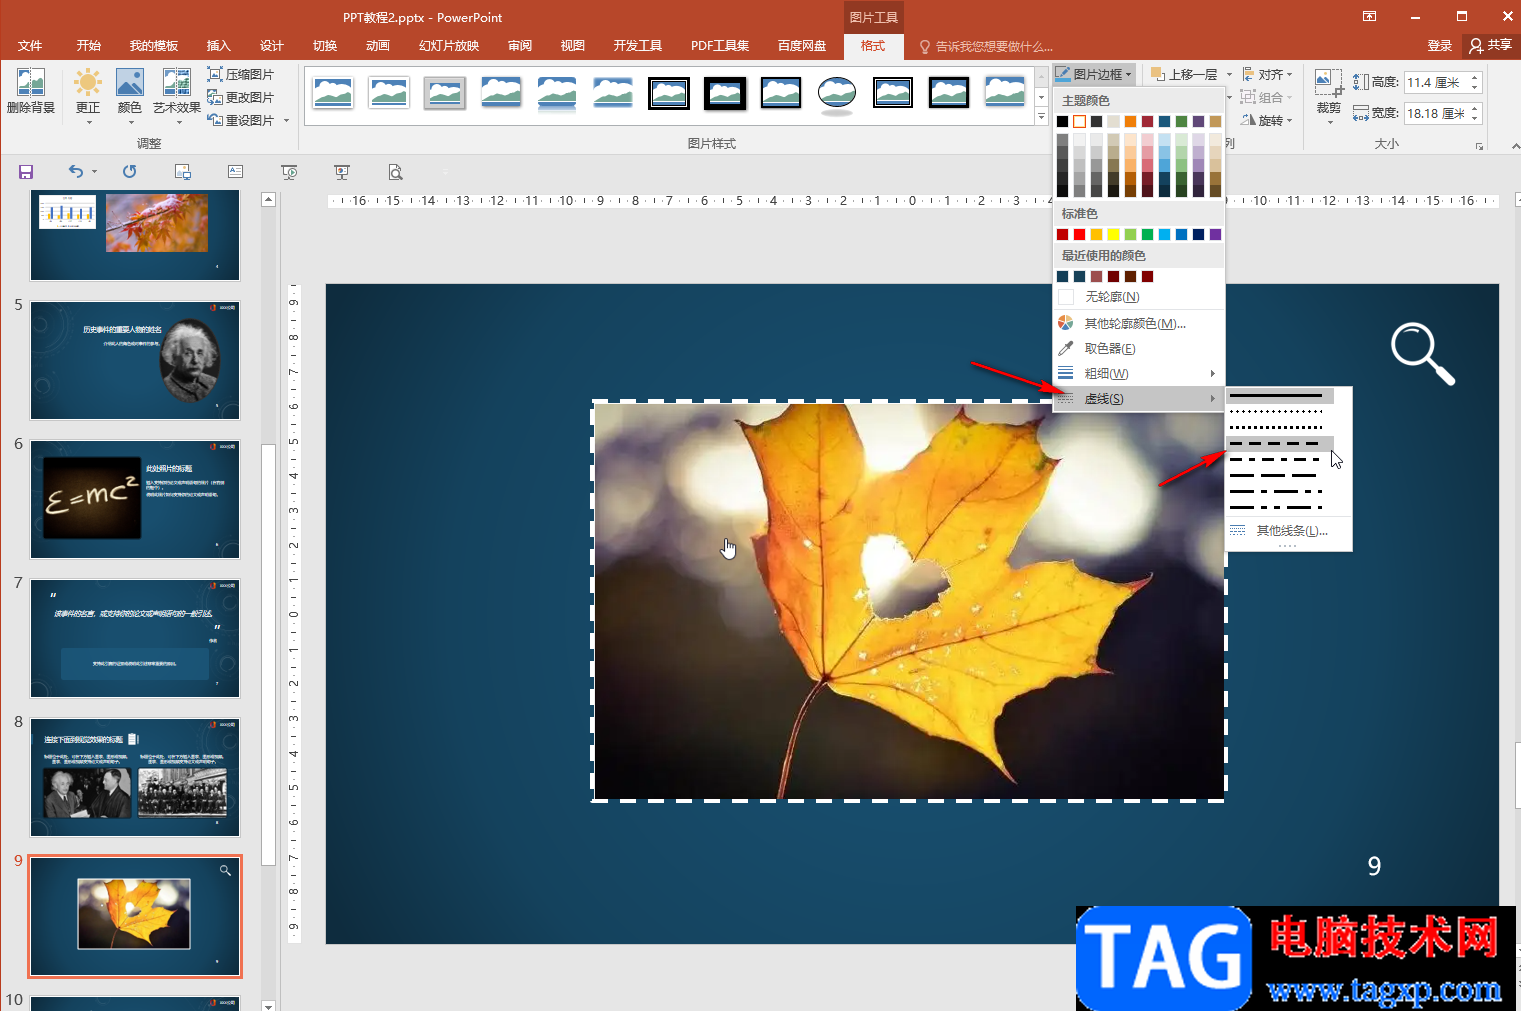Apply the oval picture style
Viewport: 1521px width, 1011px height.
click(x=837, y=93)
